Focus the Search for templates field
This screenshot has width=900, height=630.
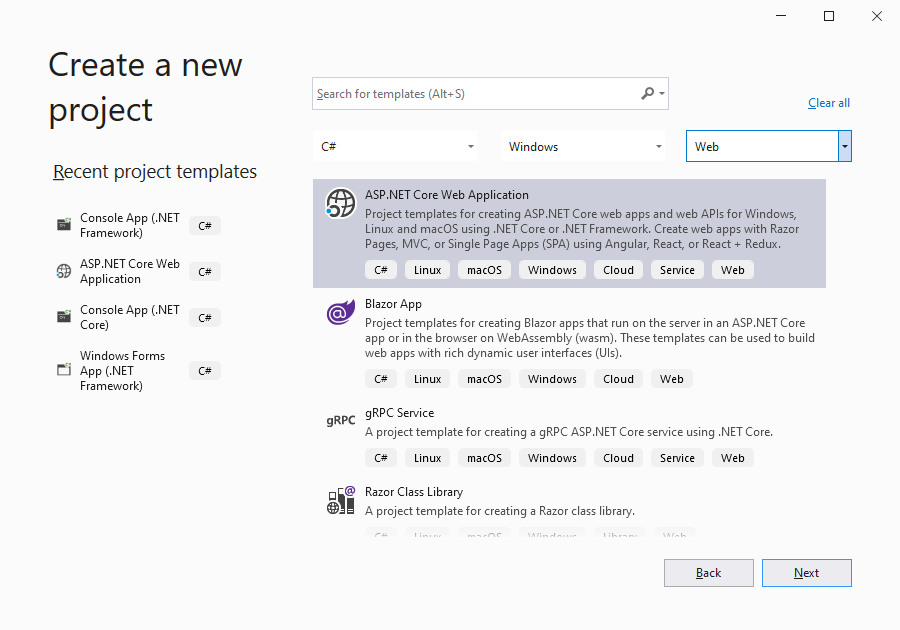pyautogui.click(x=475, y=94)
